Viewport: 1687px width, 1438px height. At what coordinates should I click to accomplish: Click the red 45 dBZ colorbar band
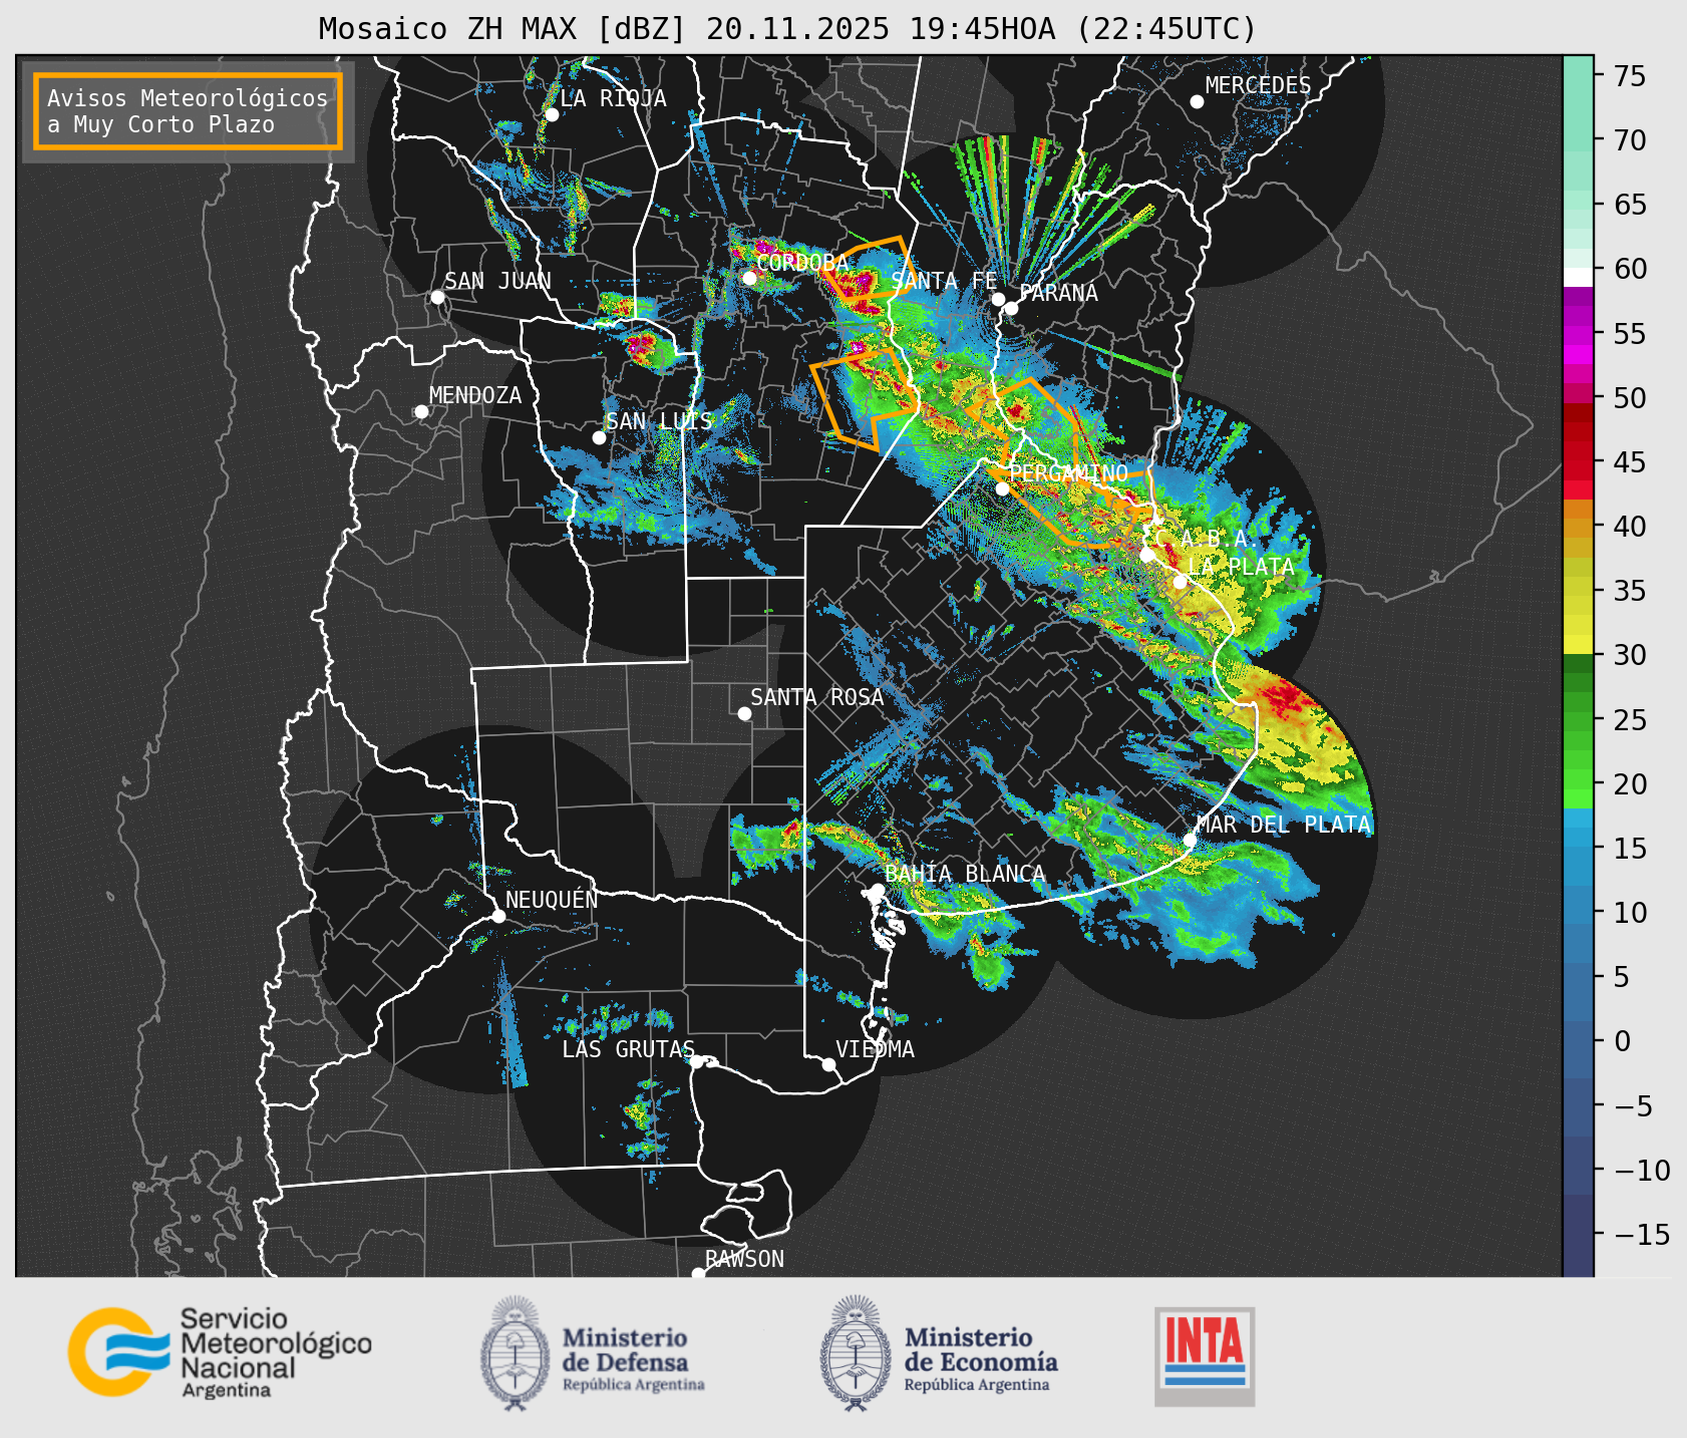1578,460
